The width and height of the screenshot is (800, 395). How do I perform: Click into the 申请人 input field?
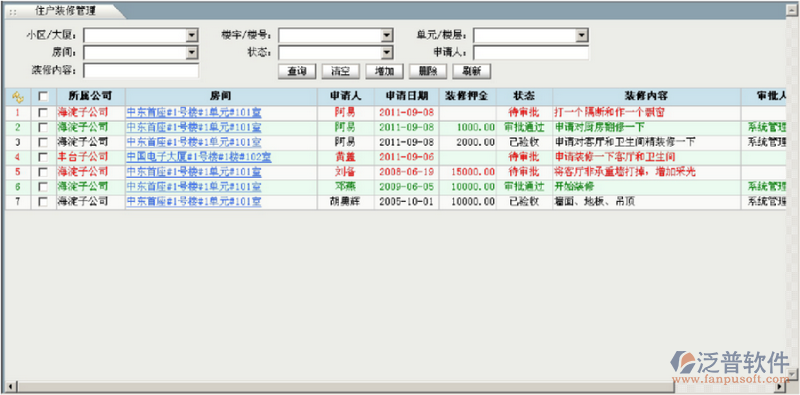pyautogui.click(x=531, y=53)
